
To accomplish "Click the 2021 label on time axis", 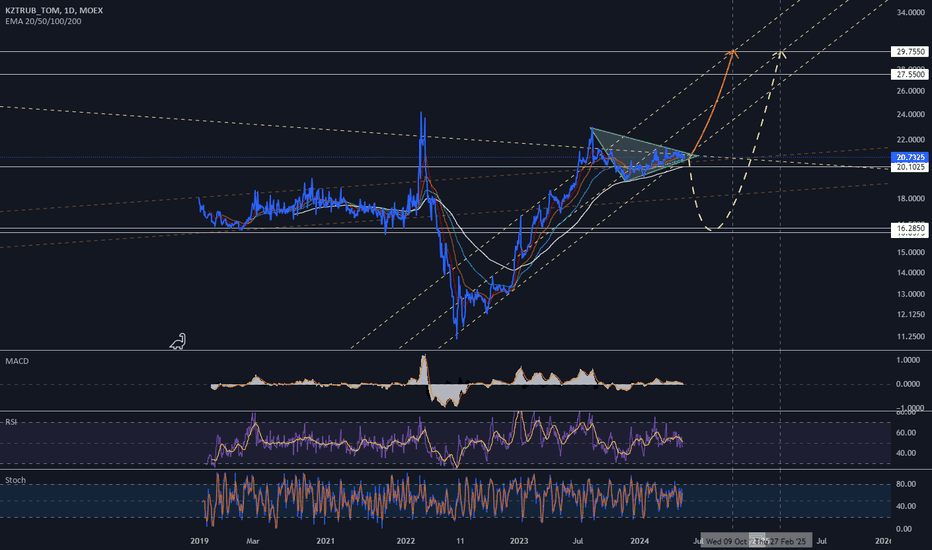I will (325, 541).
